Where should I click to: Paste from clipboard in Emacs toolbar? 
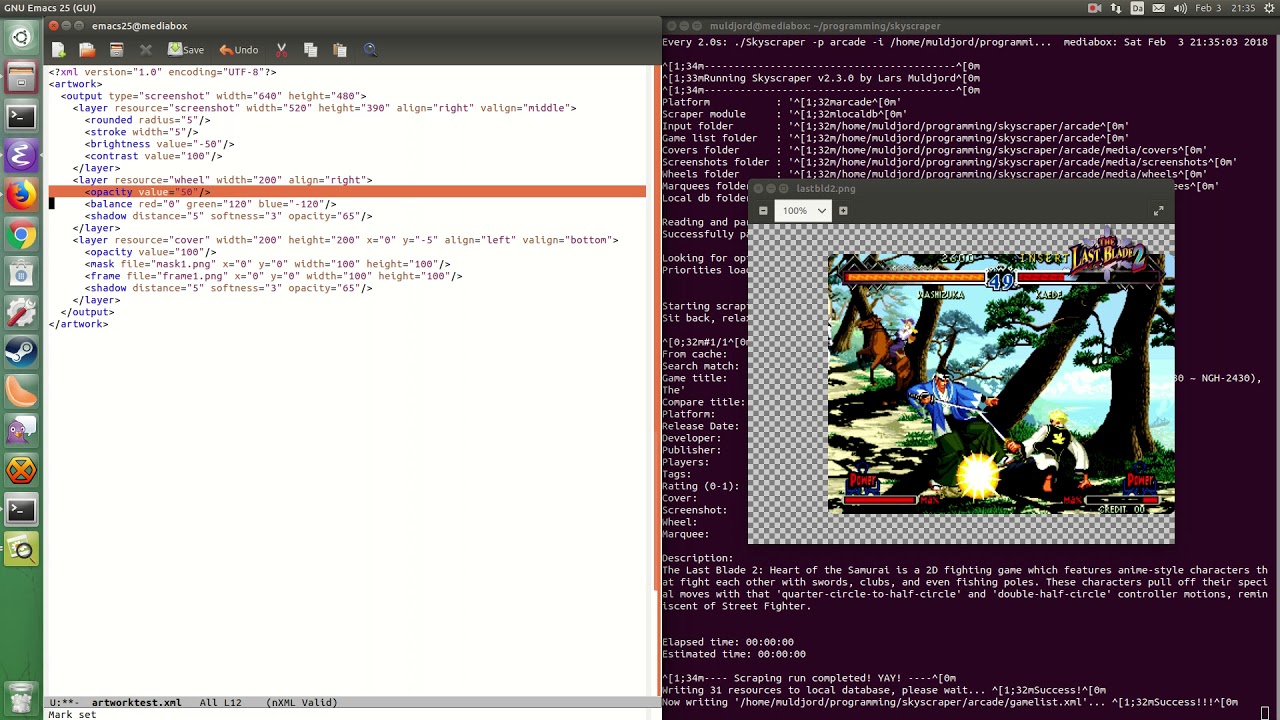[339, 50]
